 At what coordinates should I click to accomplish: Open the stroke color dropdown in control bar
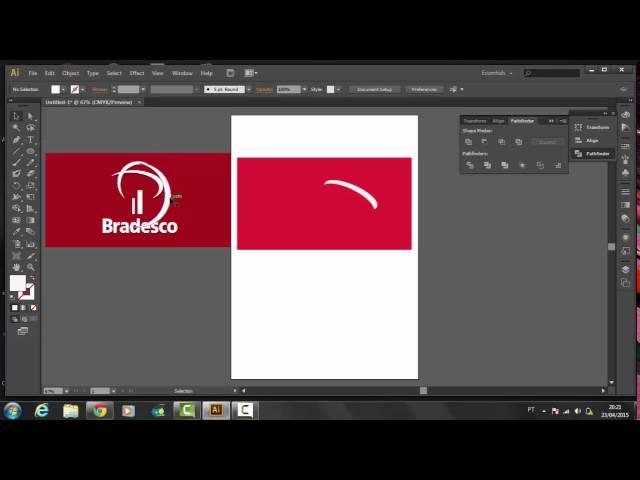82,89
